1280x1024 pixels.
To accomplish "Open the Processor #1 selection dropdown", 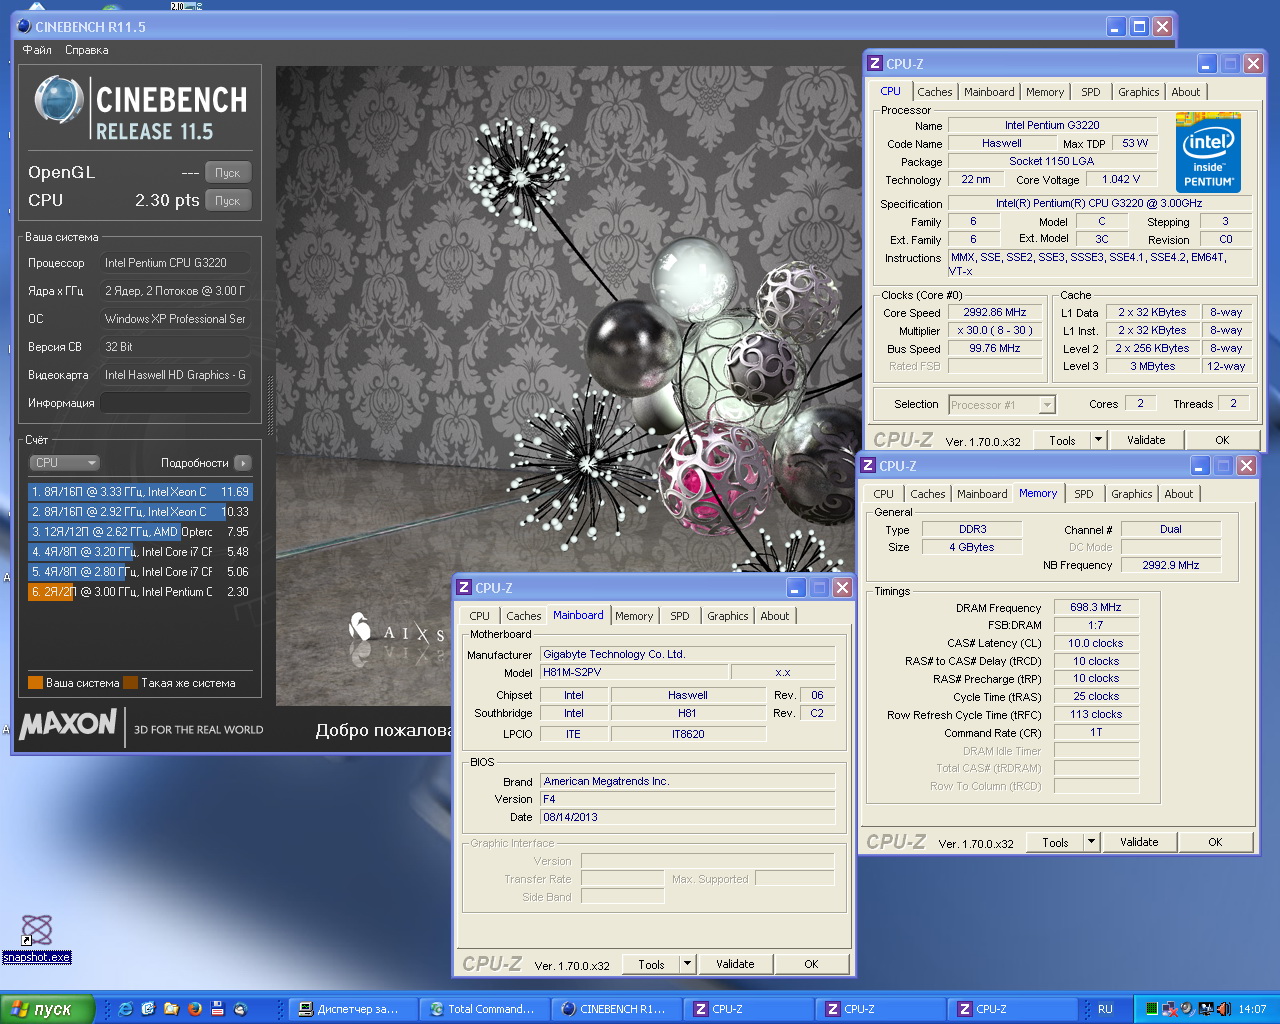I will pos(1002,405).
